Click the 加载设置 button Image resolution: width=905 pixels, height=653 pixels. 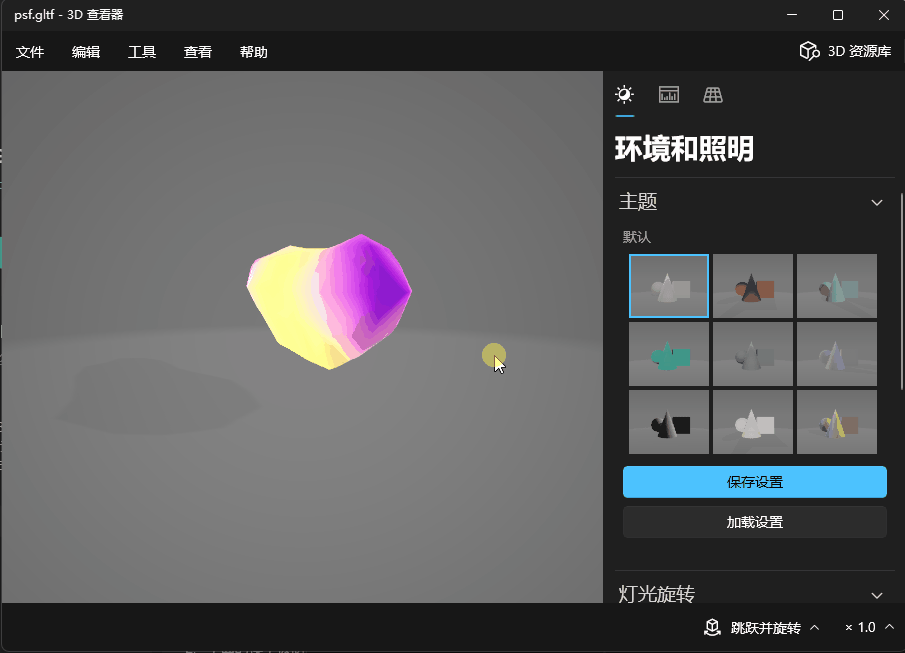pos(754,522)
